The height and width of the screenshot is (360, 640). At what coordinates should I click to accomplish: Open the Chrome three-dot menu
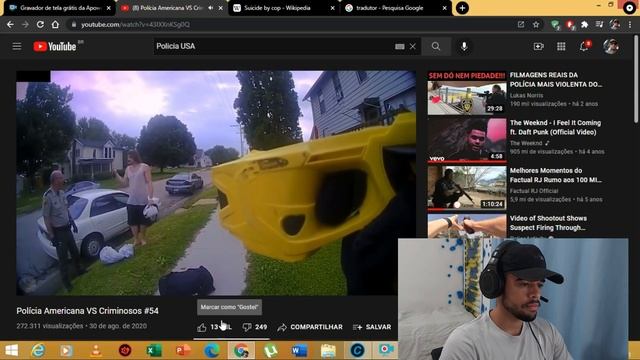point(630,24)
